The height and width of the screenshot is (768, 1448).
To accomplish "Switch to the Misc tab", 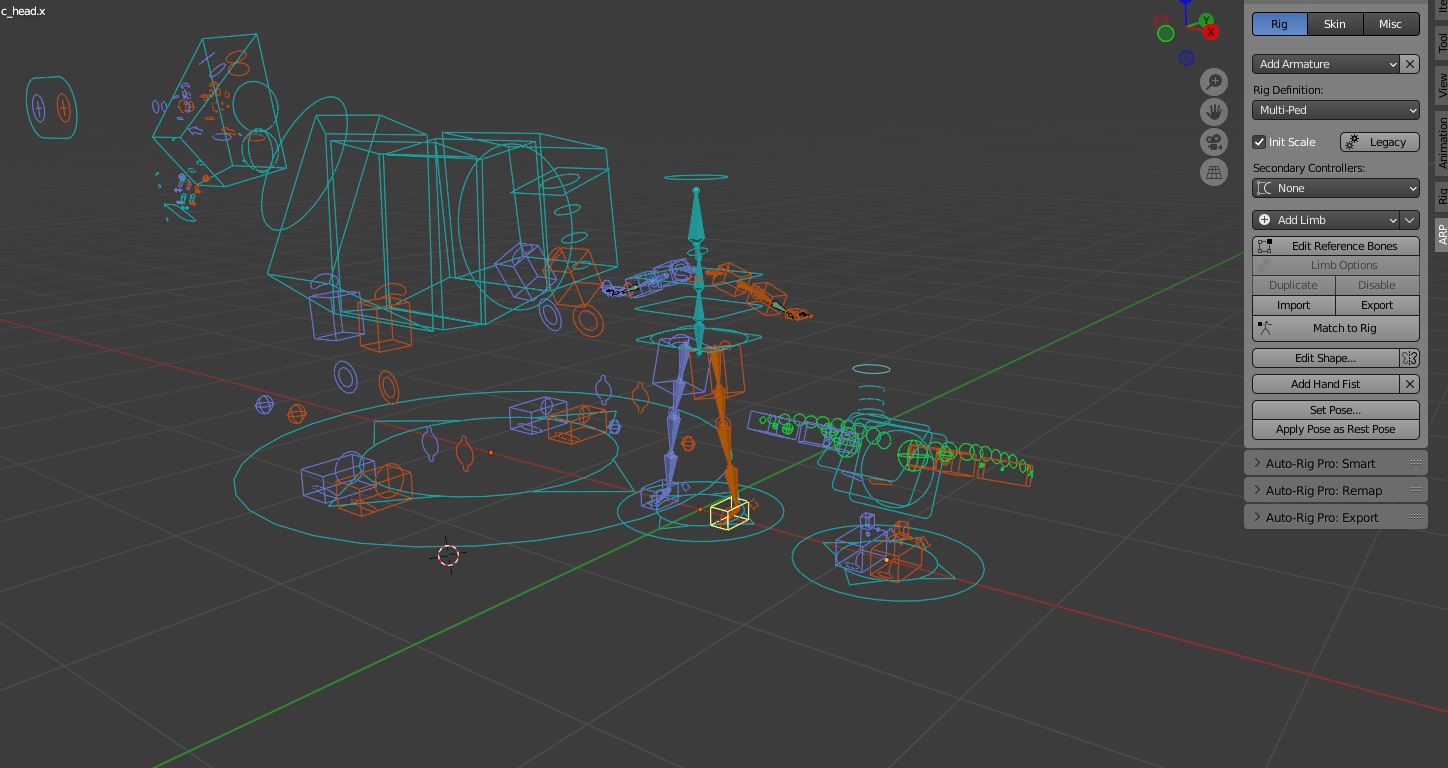I will coord(1391,24).
